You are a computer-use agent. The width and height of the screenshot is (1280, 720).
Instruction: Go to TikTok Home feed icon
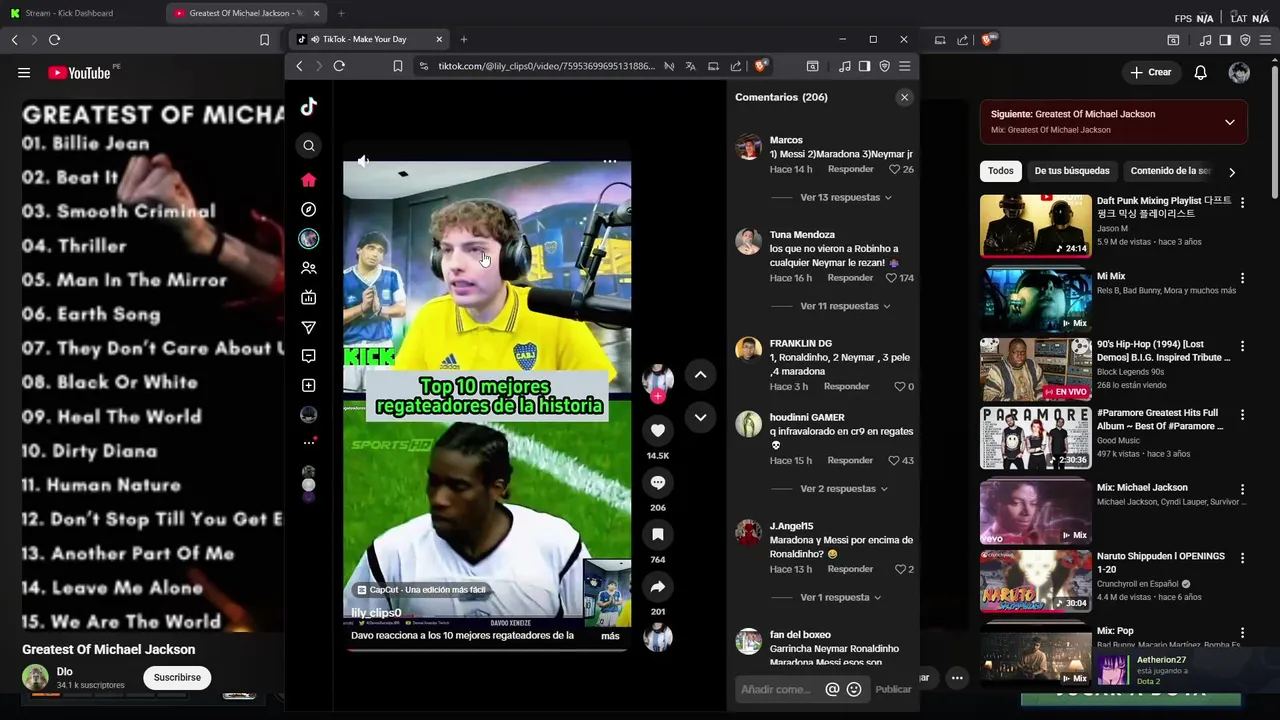(x=309, y=180)
